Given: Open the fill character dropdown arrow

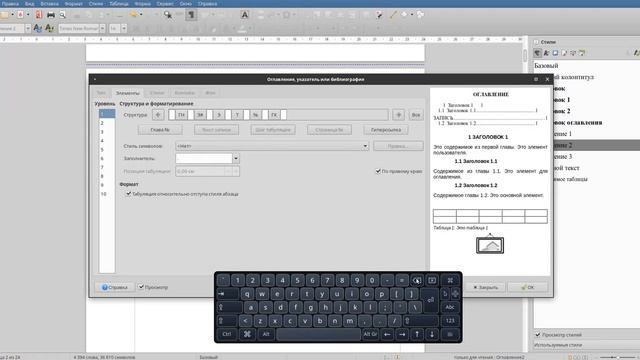Looking at the screenshot, I should click(236, 158).
